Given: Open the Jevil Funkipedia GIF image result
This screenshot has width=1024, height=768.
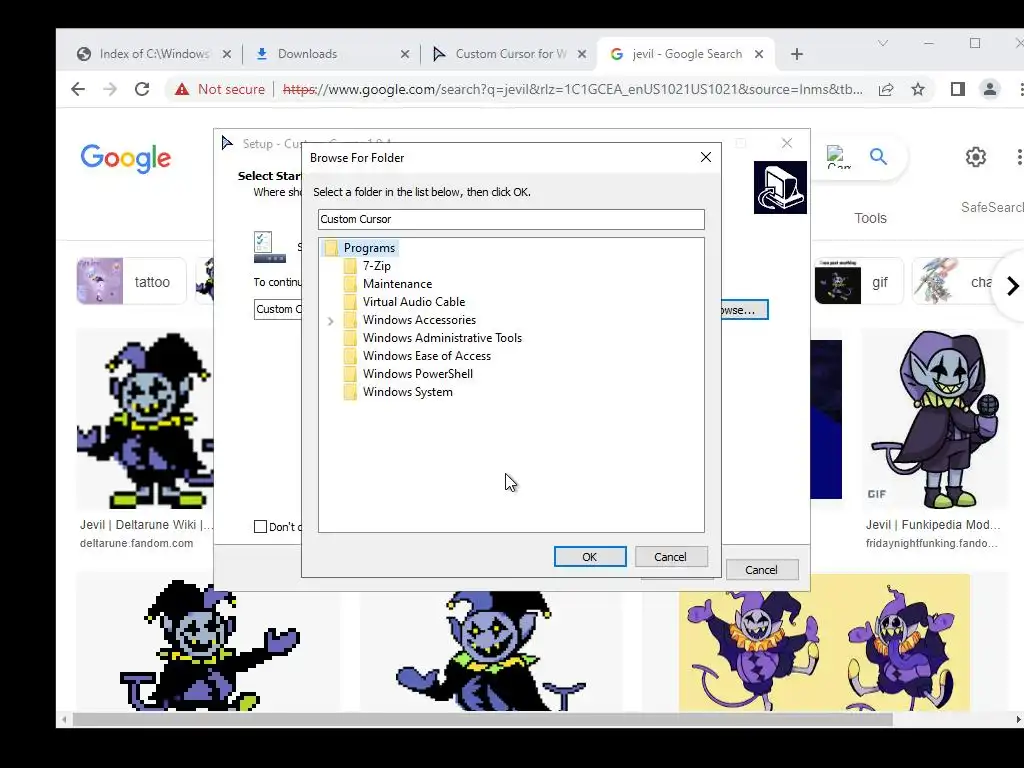Looking at the screenshot, I should click(x=935, y=419).
